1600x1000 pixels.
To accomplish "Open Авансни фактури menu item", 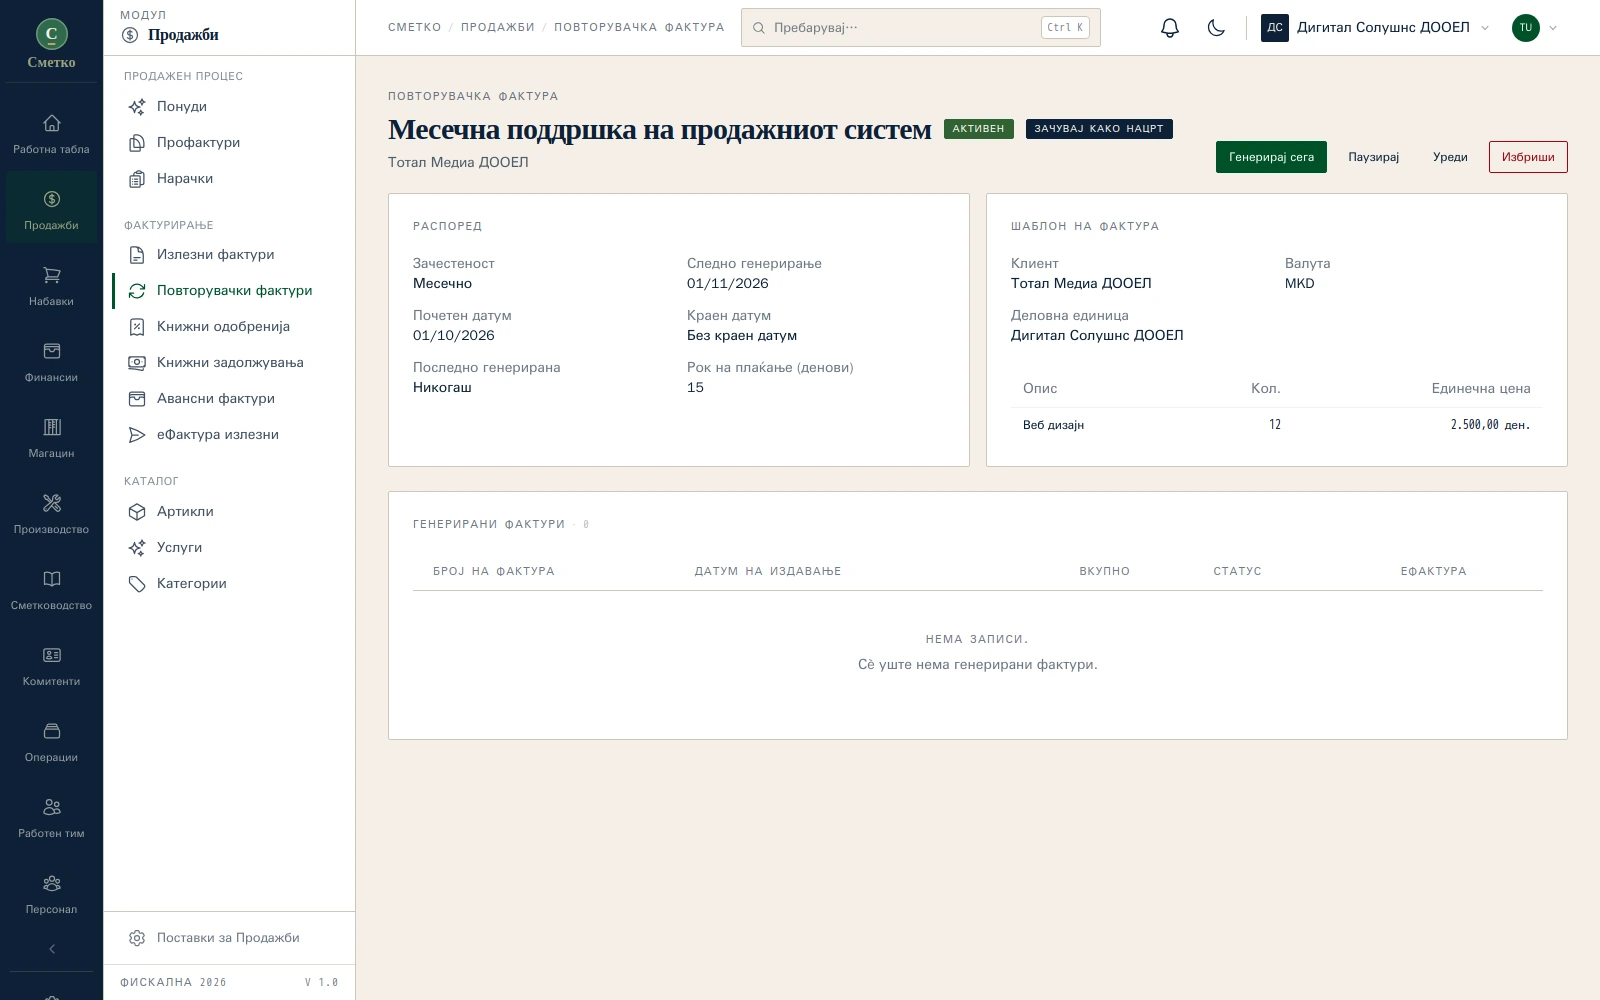I will pos(229,398).
